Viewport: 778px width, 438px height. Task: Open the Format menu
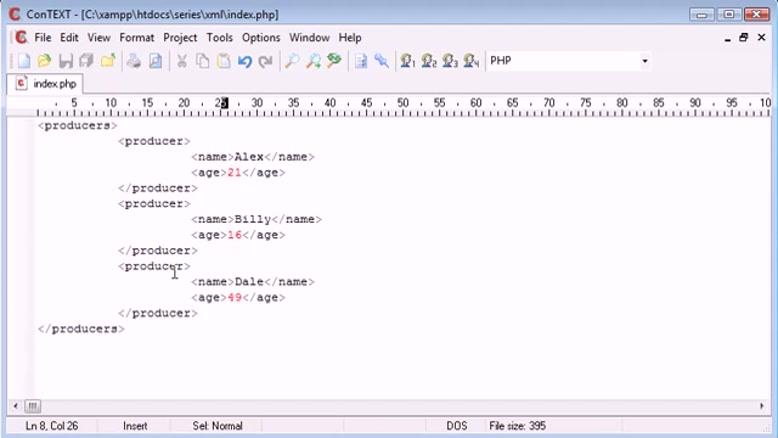point(136,38)
